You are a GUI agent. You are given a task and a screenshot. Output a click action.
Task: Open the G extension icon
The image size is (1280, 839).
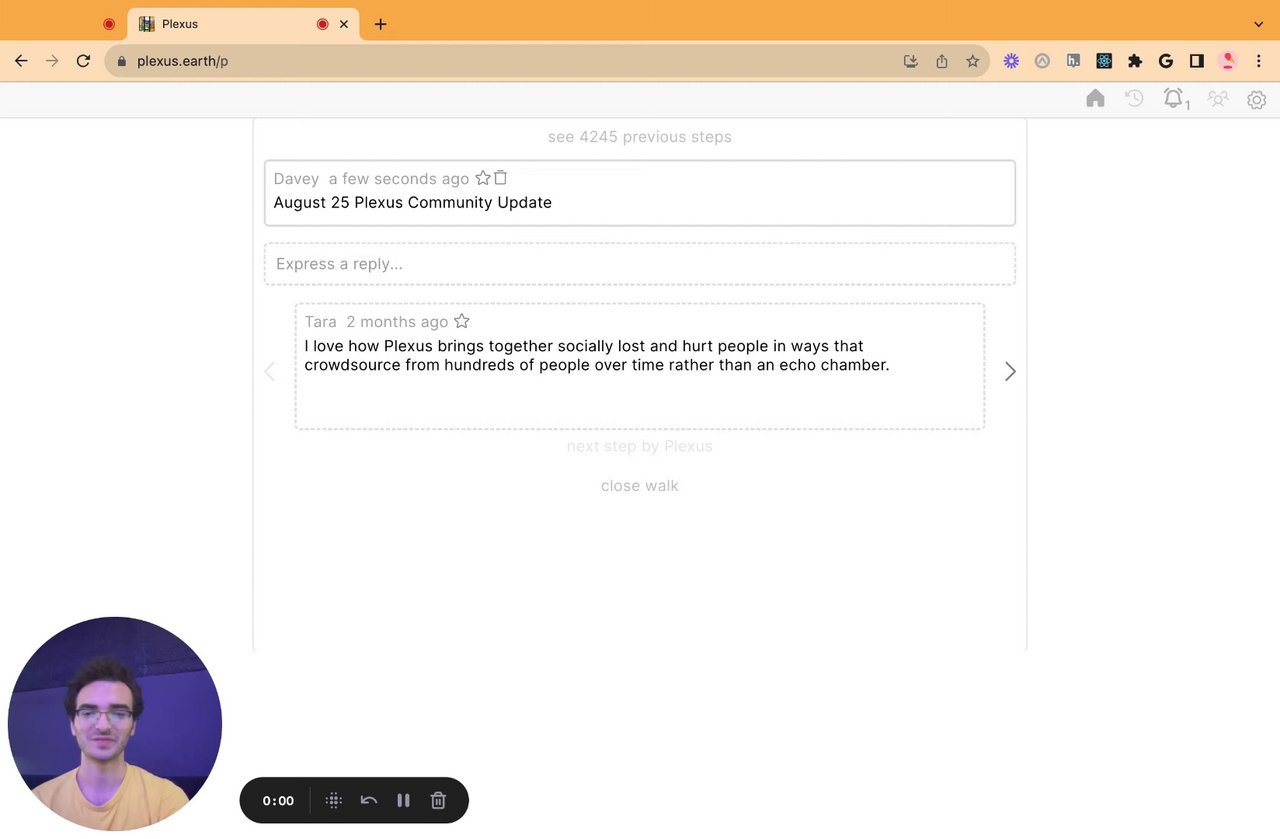1166,61
